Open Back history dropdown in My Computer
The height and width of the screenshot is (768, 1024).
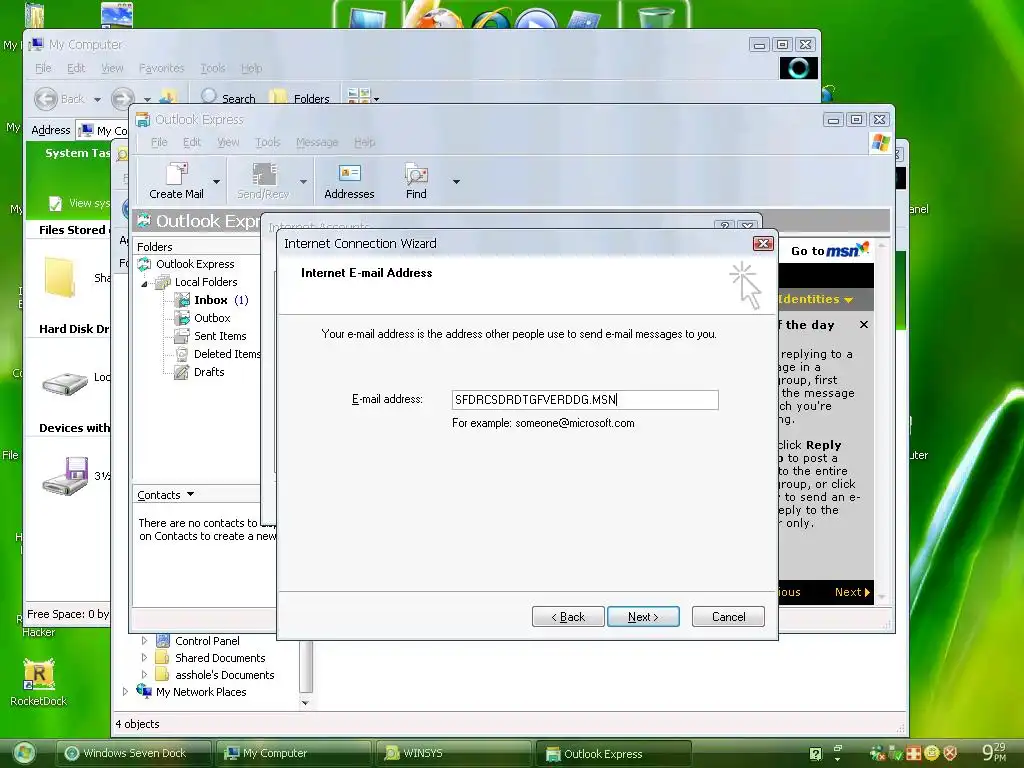click(x=97, y=99)
